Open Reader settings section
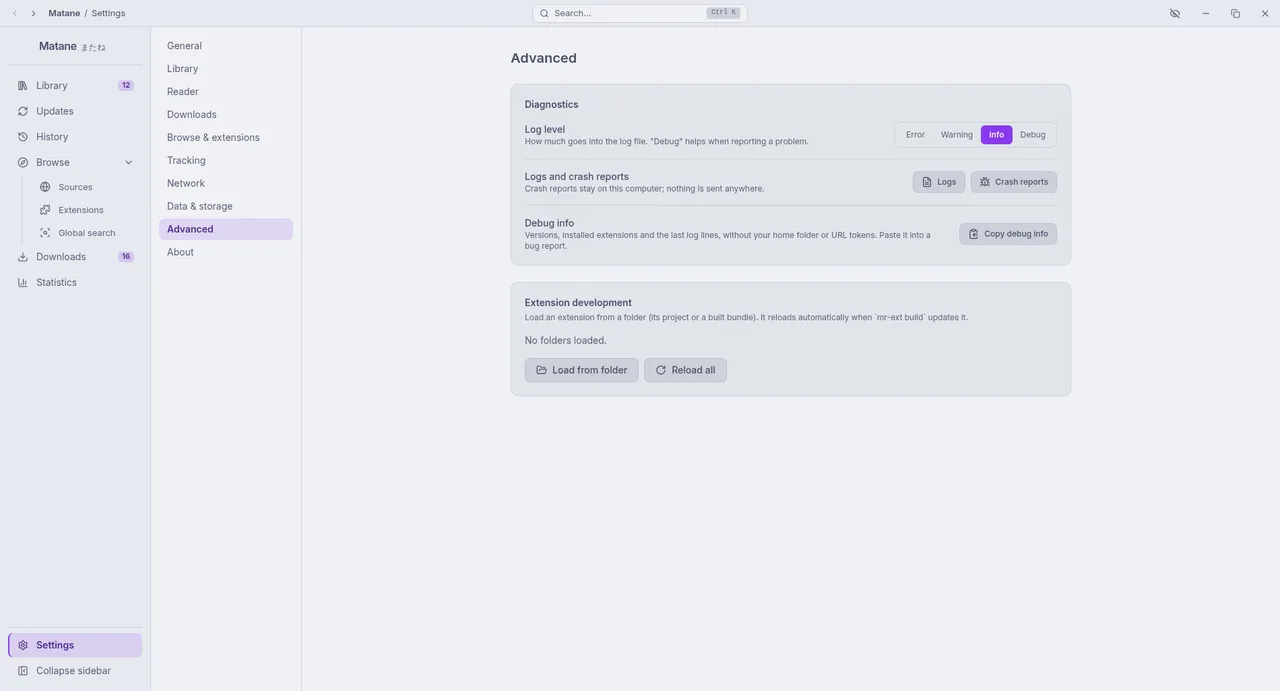The image size is (1280, 691). tap(226, 92)
